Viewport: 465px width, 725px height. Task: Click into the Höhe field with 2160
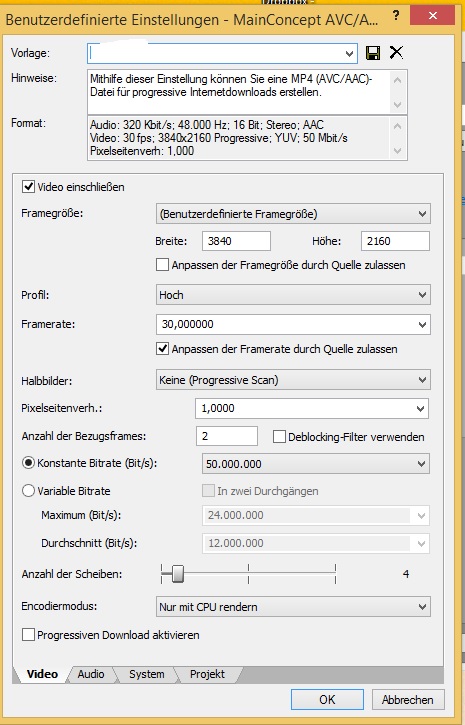[x=395, y=241]
